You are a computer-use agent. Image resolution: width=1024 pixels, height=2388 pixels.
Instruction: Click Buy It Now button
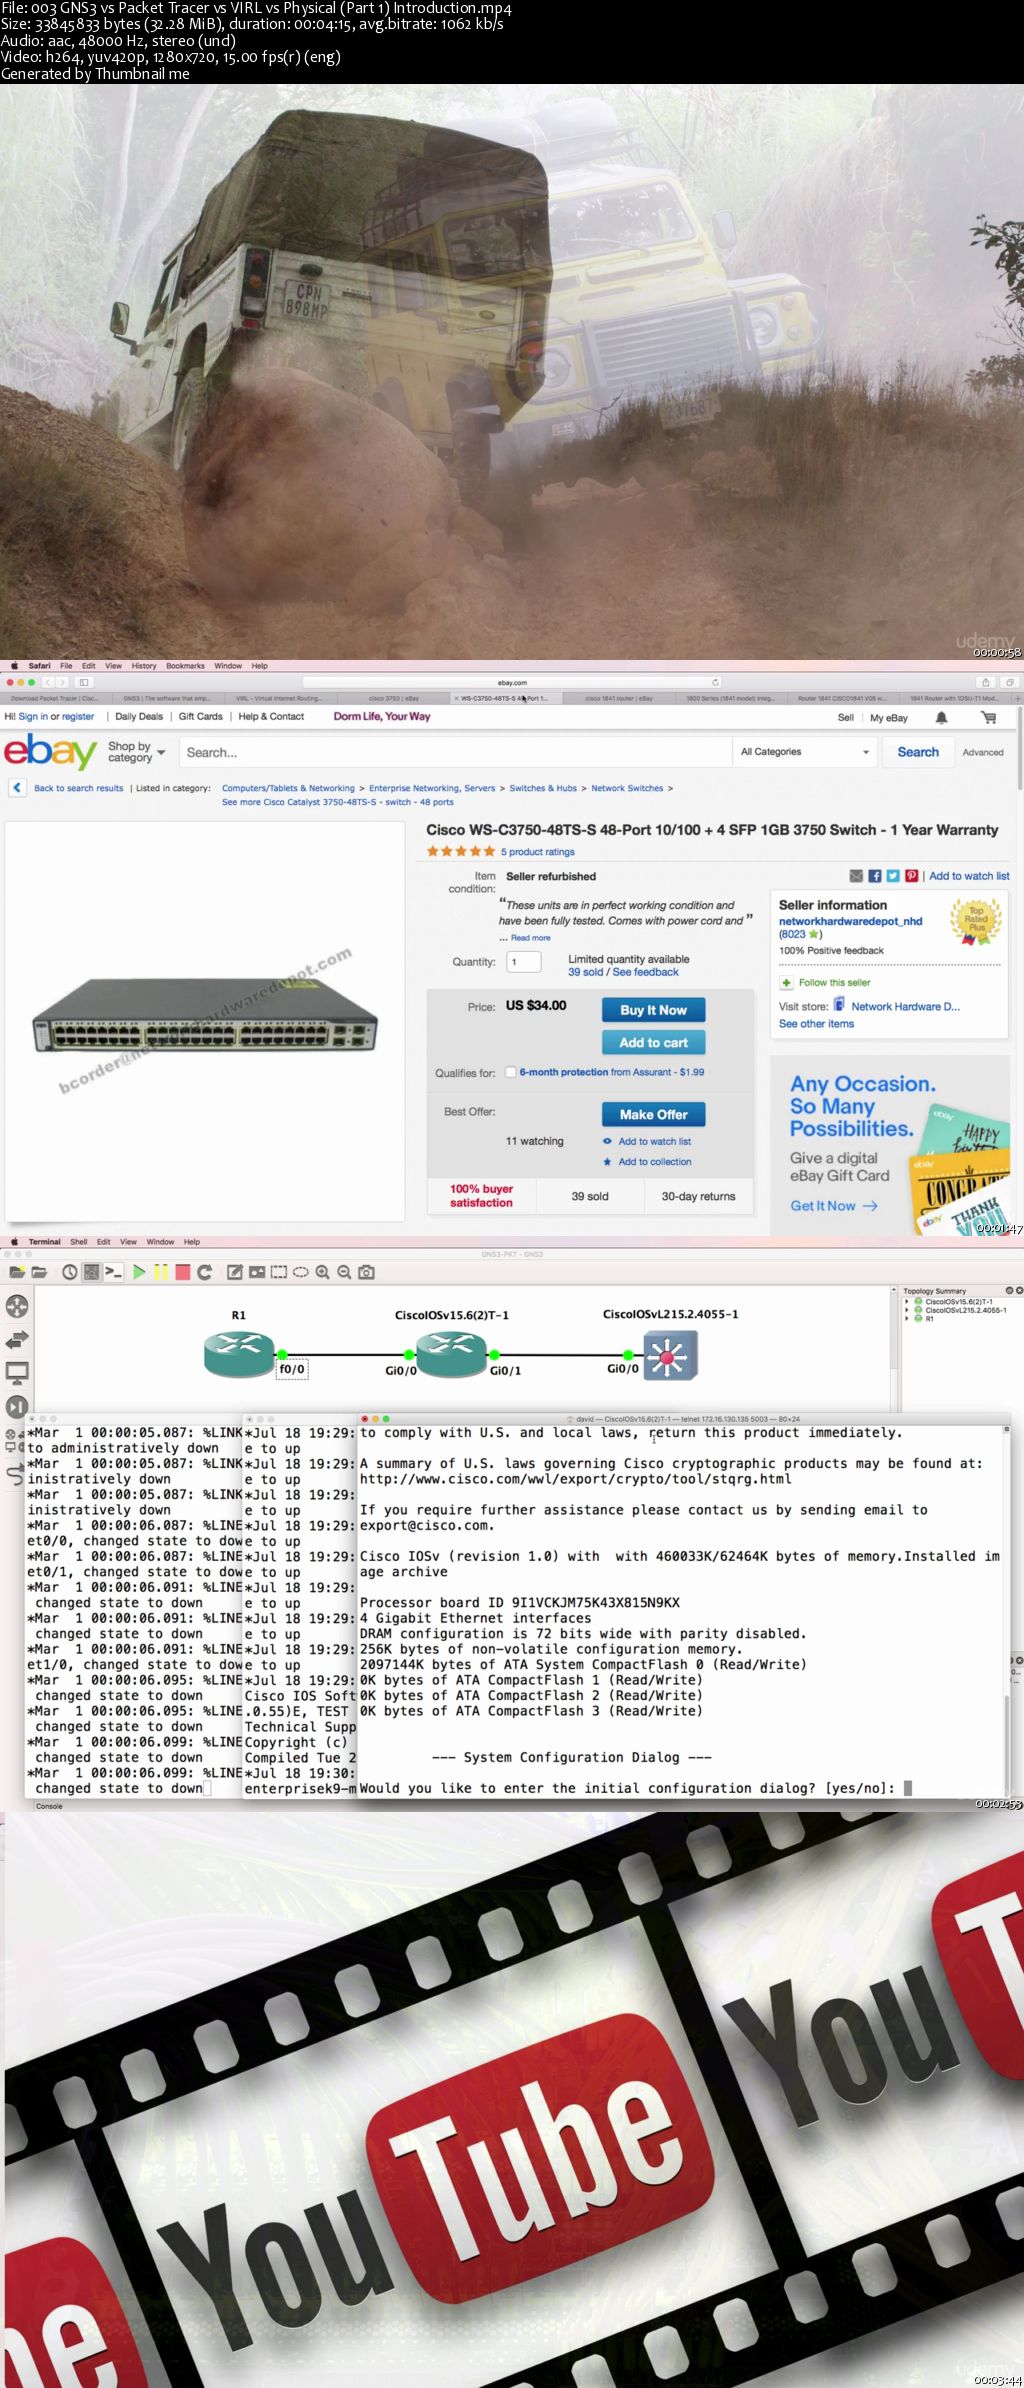pos(653,1010)
